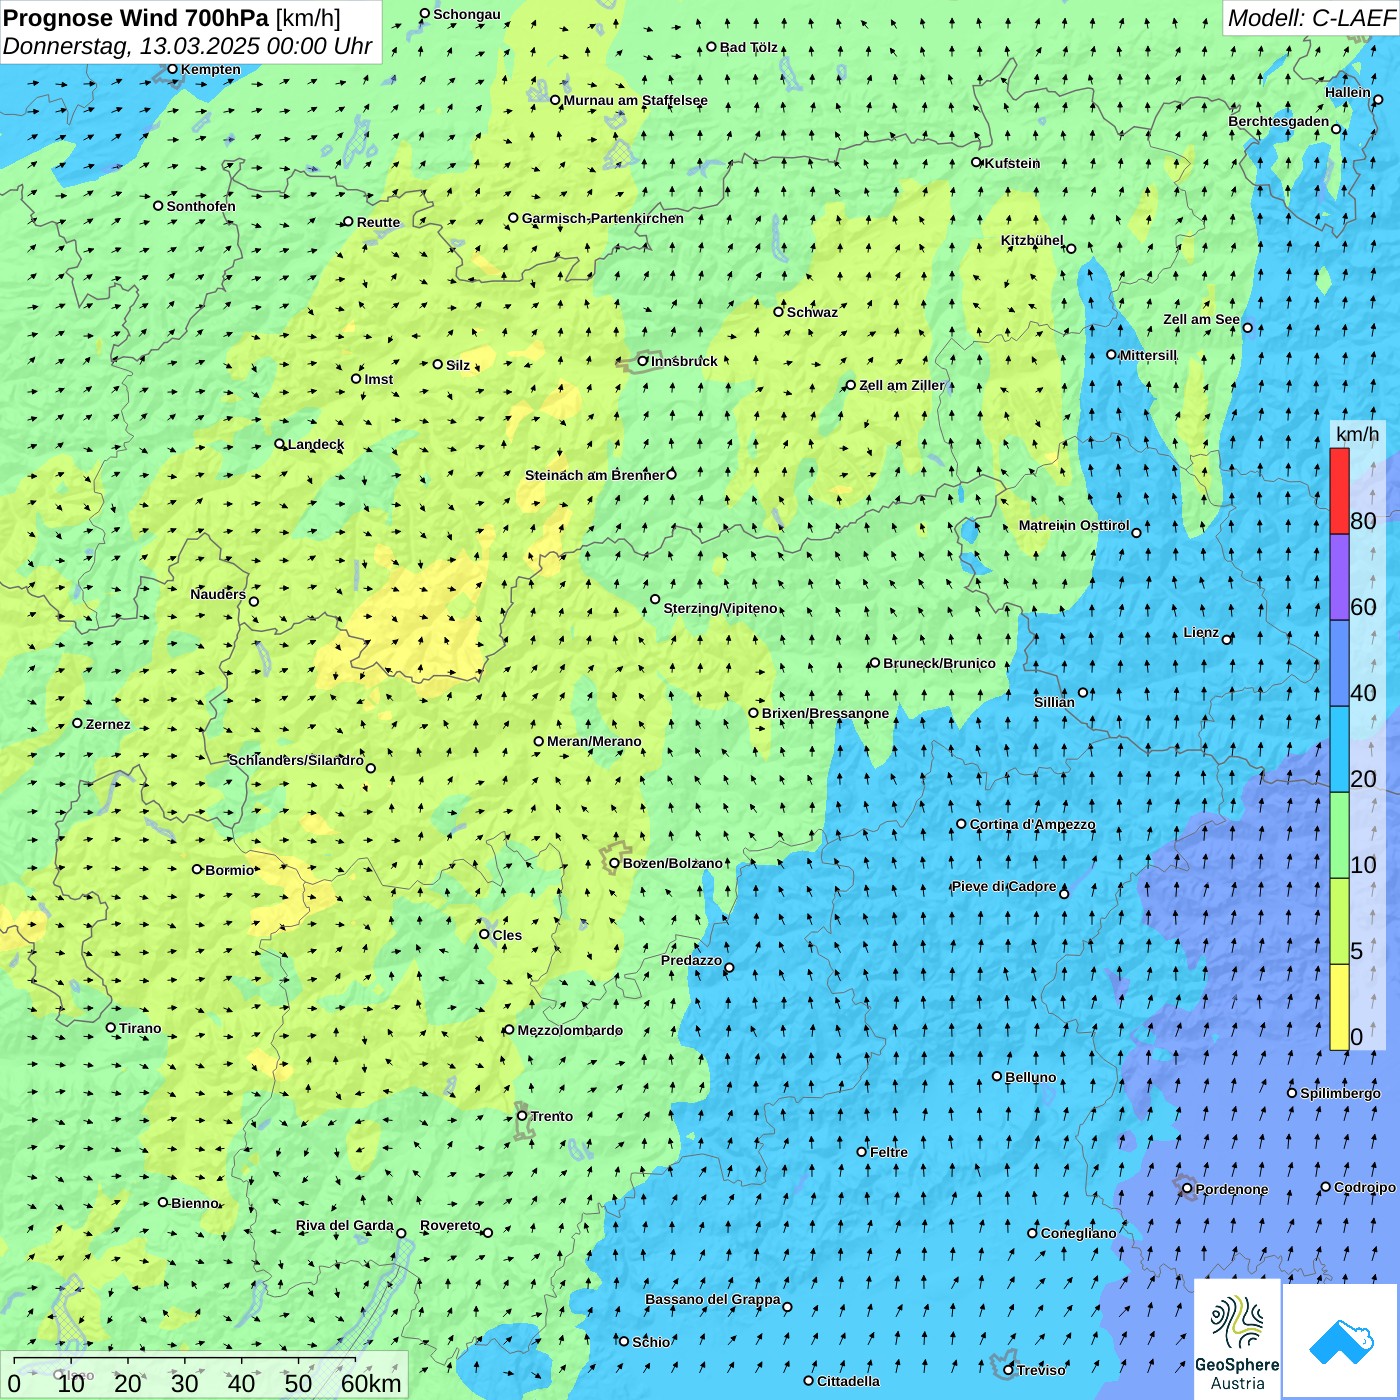This screenshot has height=1400, width=1400.
Task: Click the red 80 km/h legend color
Action: (x=1339, y=491)
